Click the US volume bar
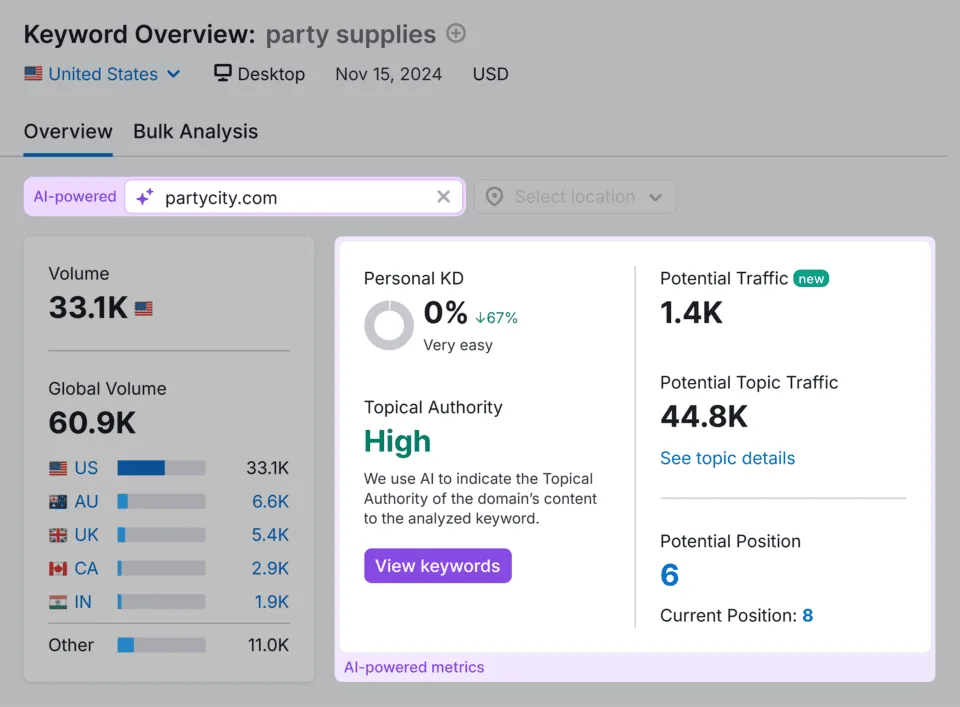 click(x=162, y=468)
